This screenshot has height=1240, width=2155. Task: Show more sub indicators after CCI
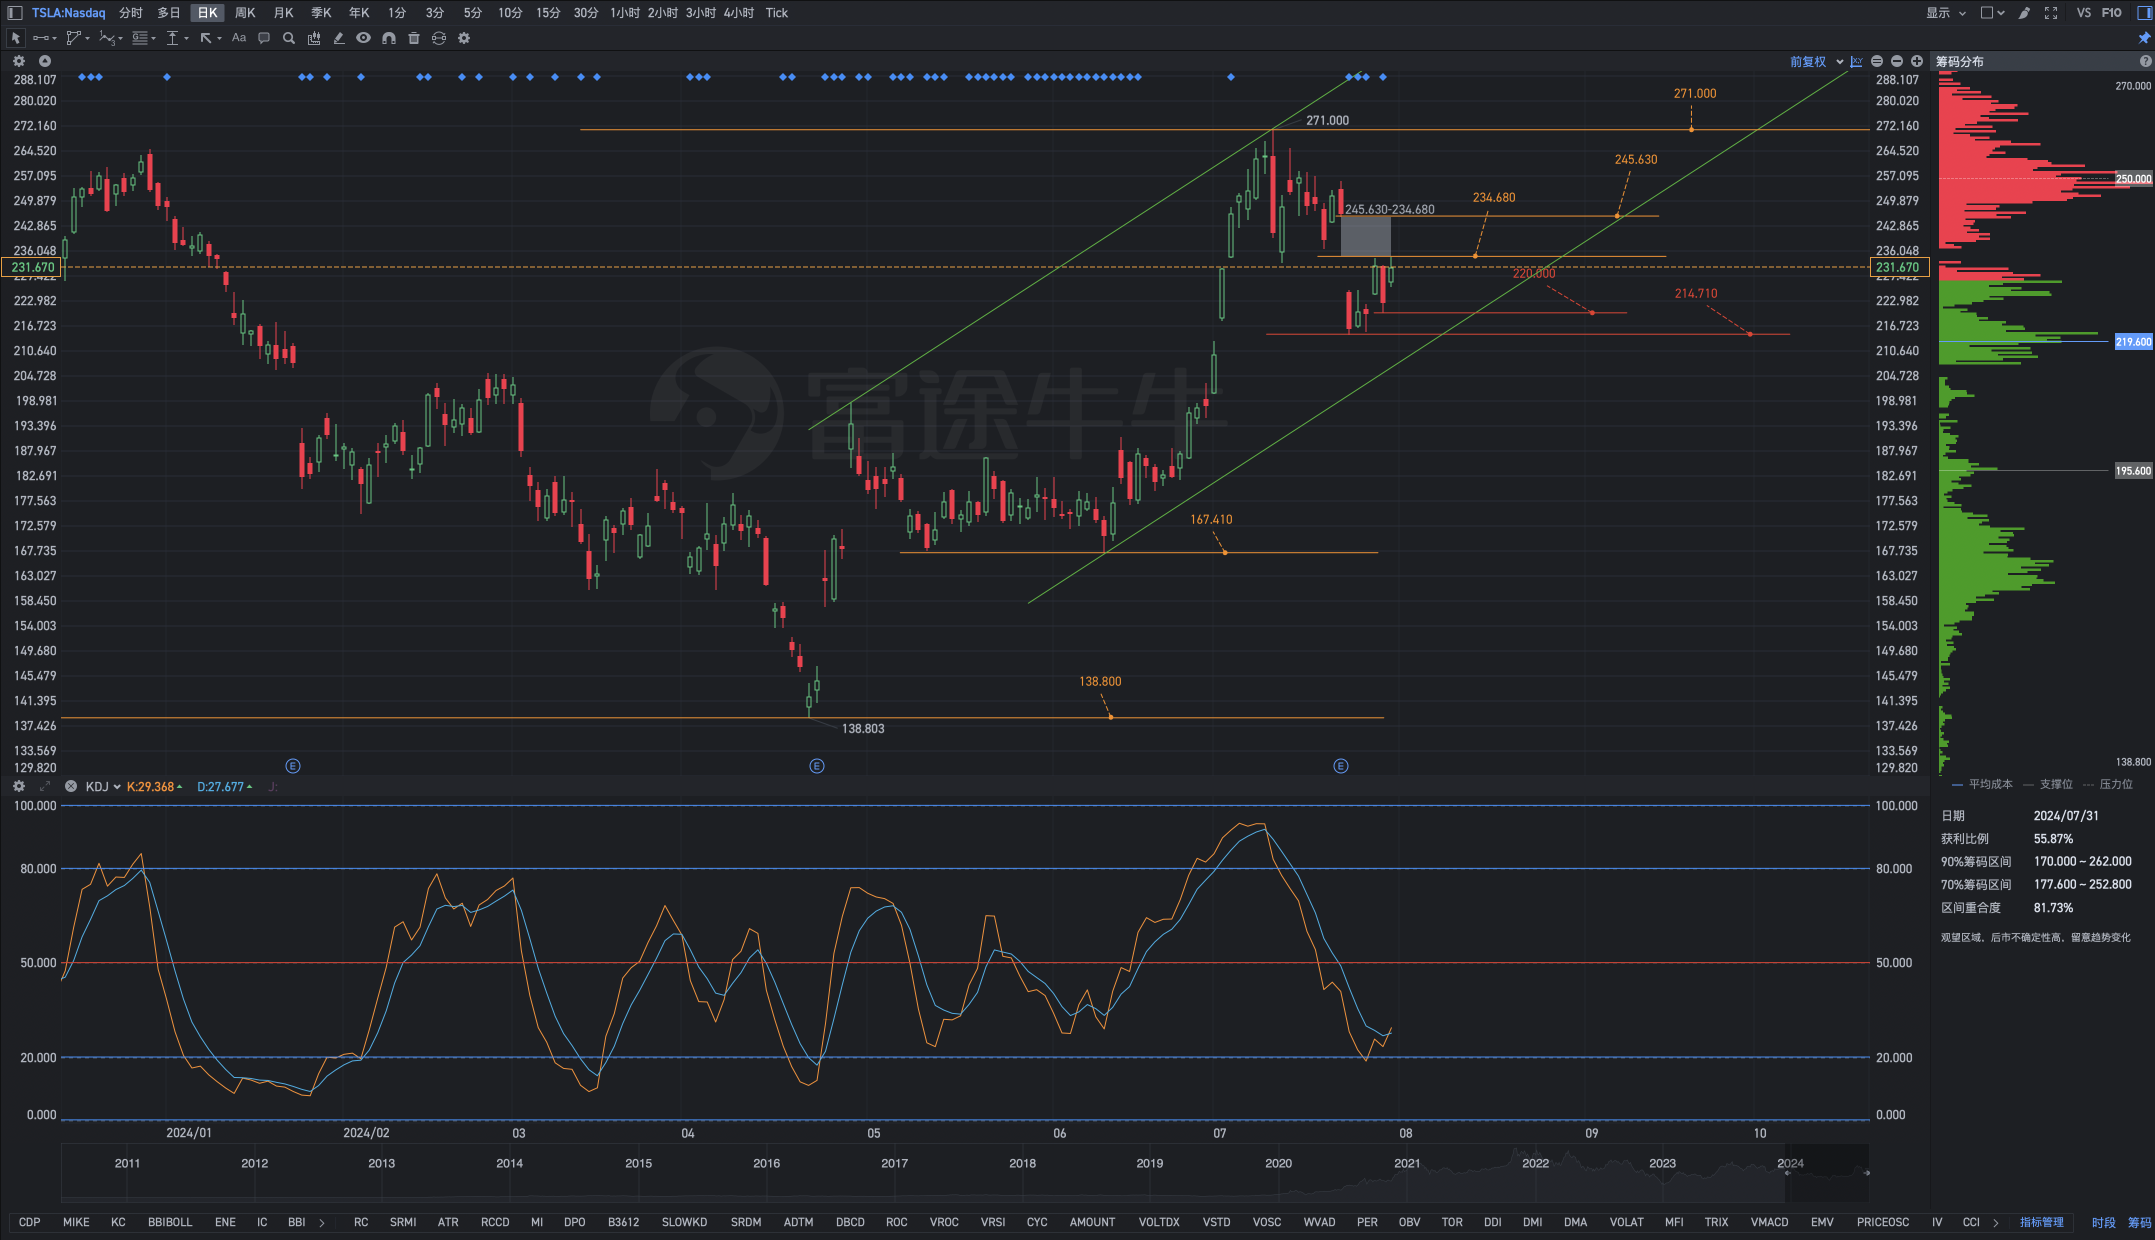click(x=1996, y=1222)
